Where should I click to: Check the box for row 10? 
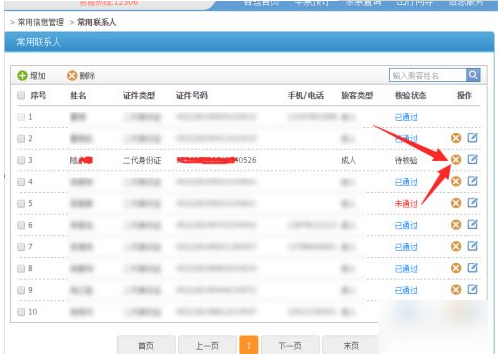pos(21,312)
